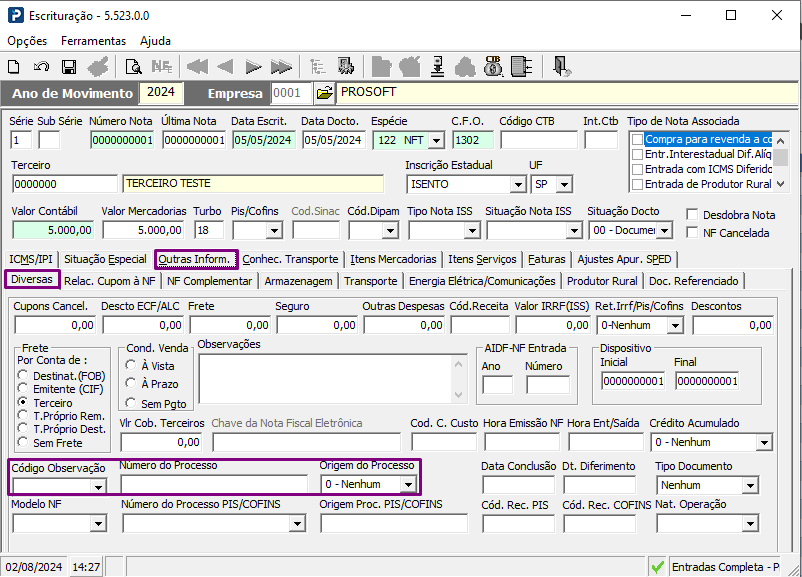The width and height of the screenshot is (802, 577).
Task: Open the Ferramentas menu
Action: click(x=93, y=41)
